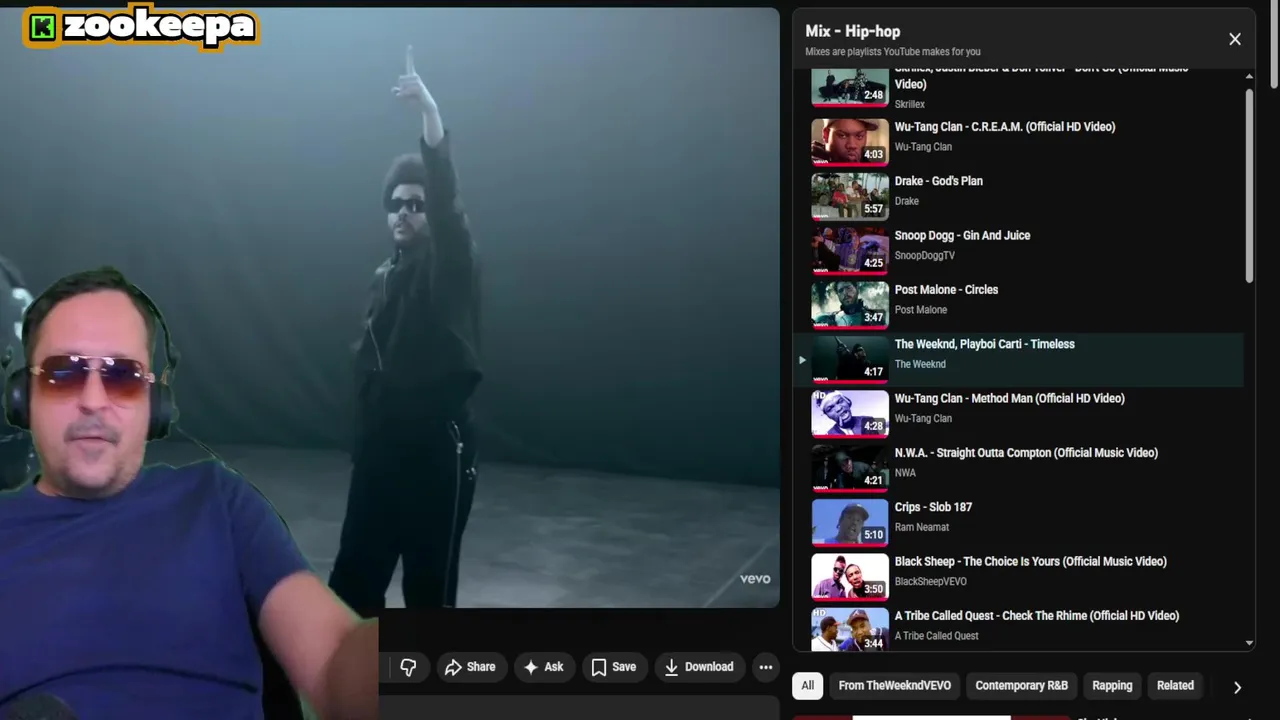Open Drake - God's Plan title

[x=938, y=181]
